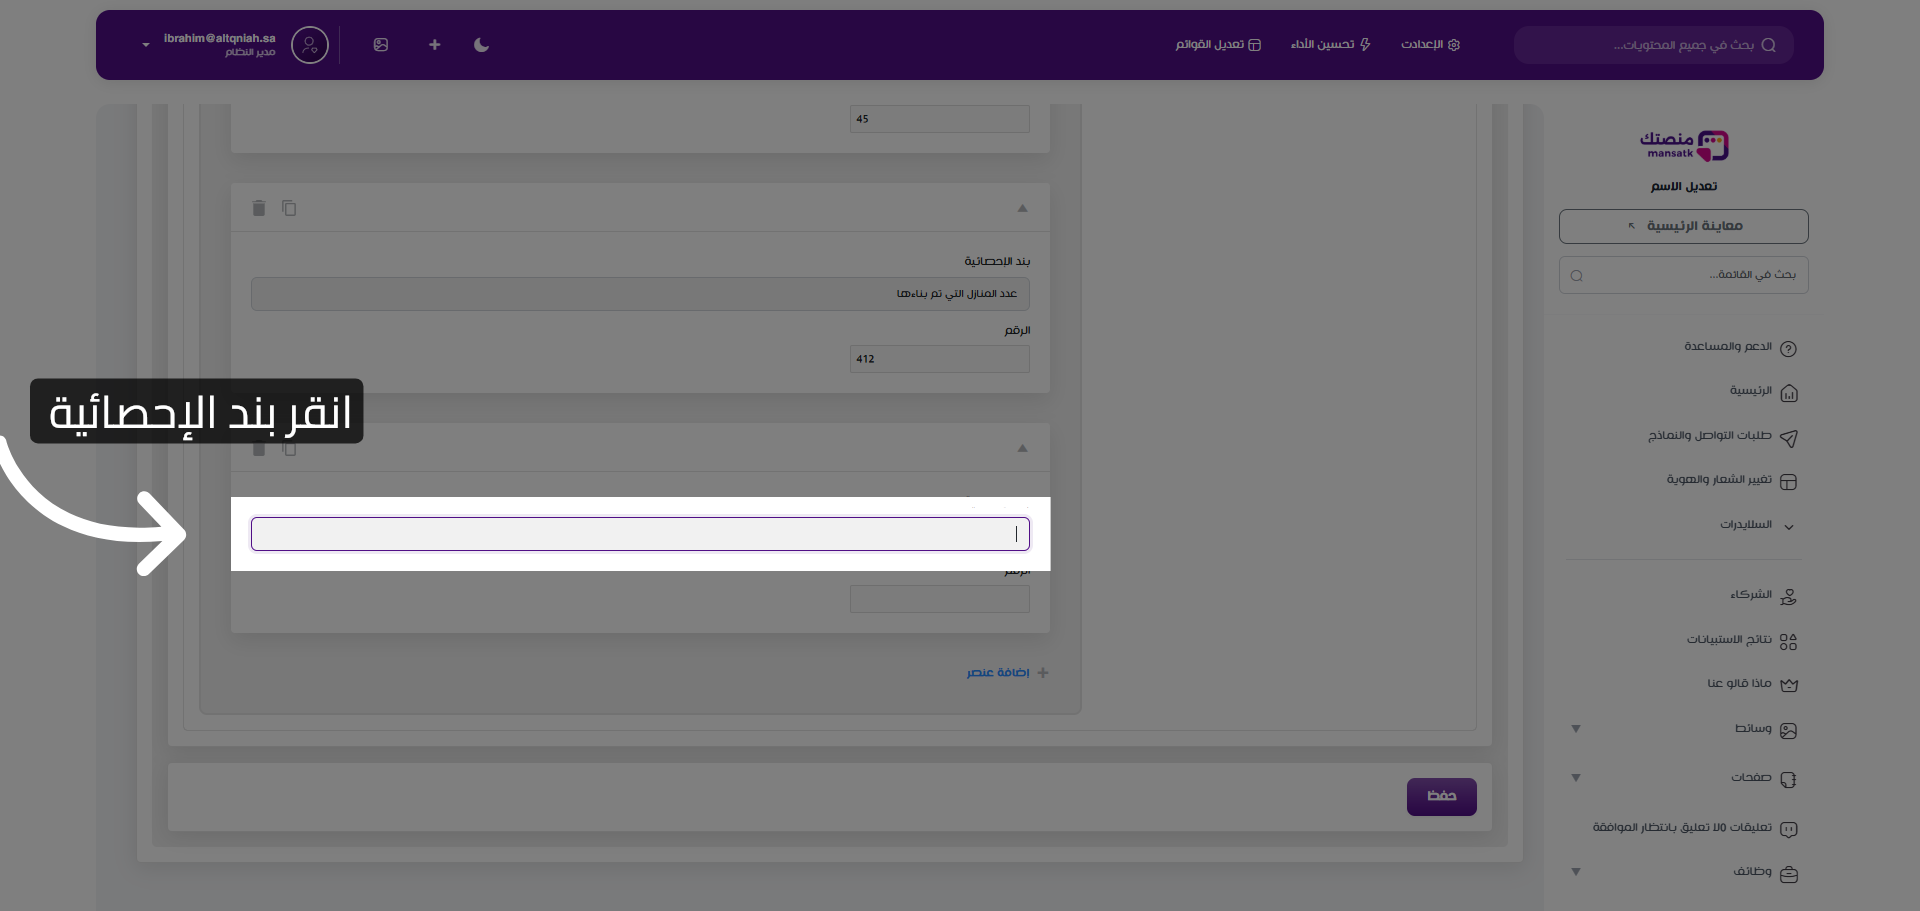Open user account dropdown for ibrahim@altqniah.sa
1920x911 pixels.
[146, 45]
